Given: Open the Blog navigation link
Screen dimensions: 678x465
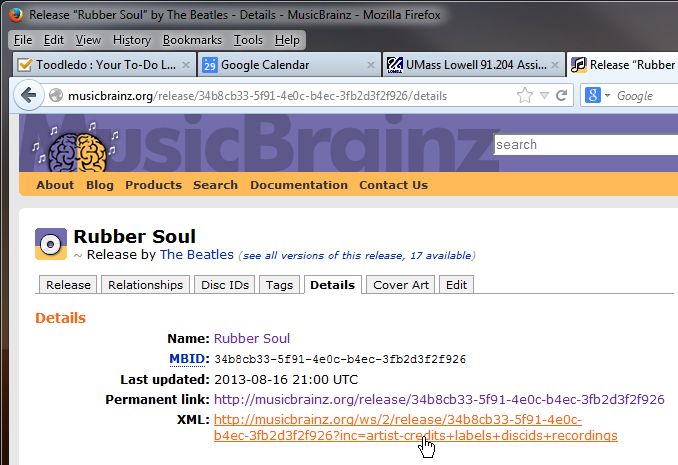Looking at the screenshot, I should [x=100, y=185].
